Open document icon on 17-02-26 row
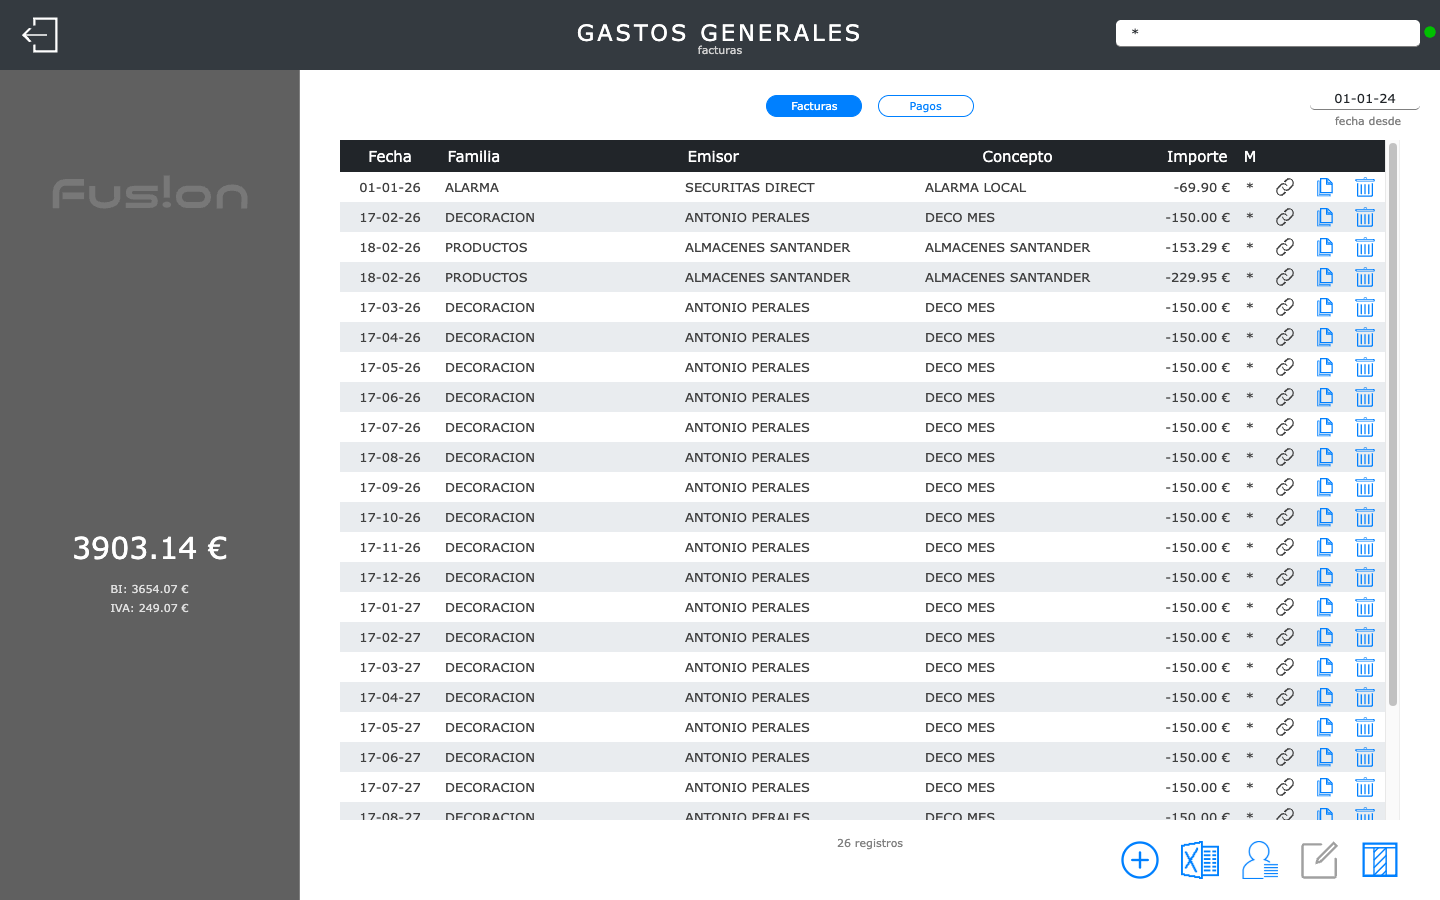 1325,217
